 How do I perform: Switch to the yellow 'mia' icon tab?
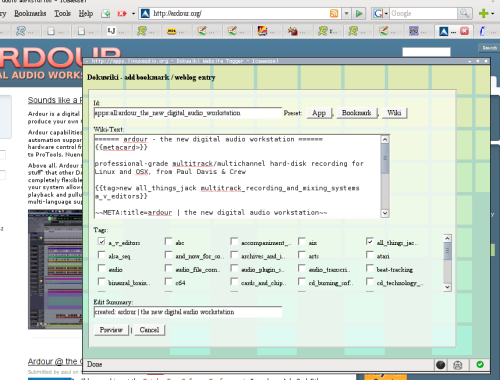[176, 31]
